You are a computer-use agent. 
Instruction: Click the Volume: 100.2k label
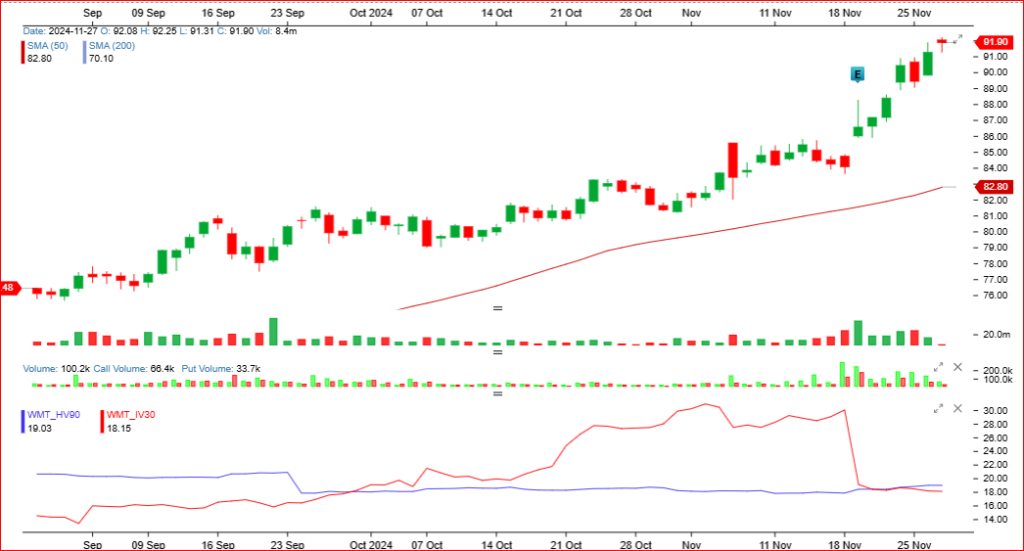pos(57,369)
